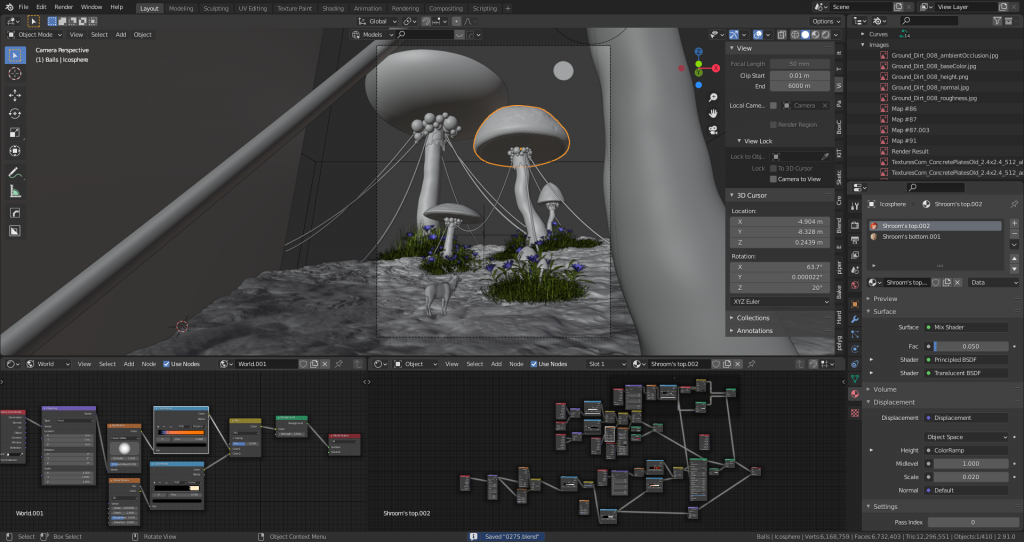Open the Physics properties tab
Viewport: 1024px width, 542px height.
tap(854, 349)
